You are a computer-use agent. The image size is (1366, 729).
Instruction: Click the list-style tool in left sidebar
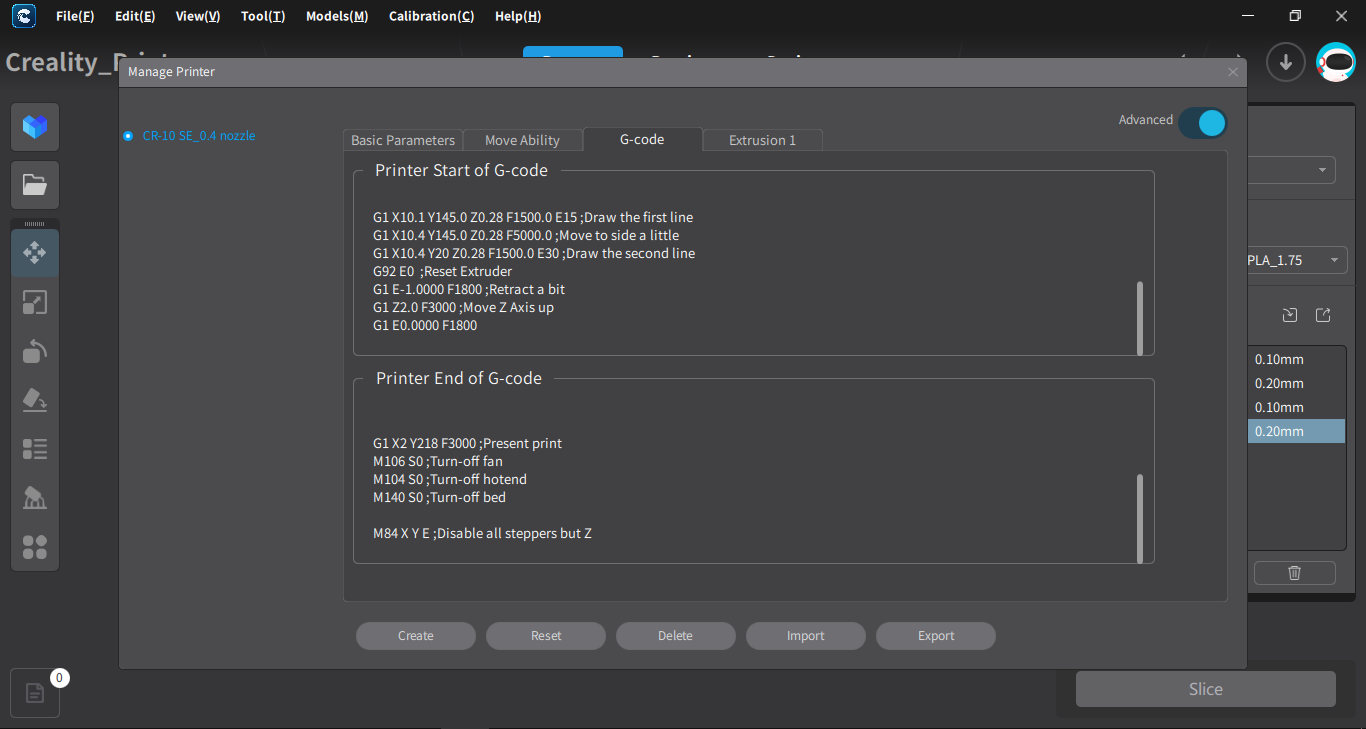[x=35, y=449]
